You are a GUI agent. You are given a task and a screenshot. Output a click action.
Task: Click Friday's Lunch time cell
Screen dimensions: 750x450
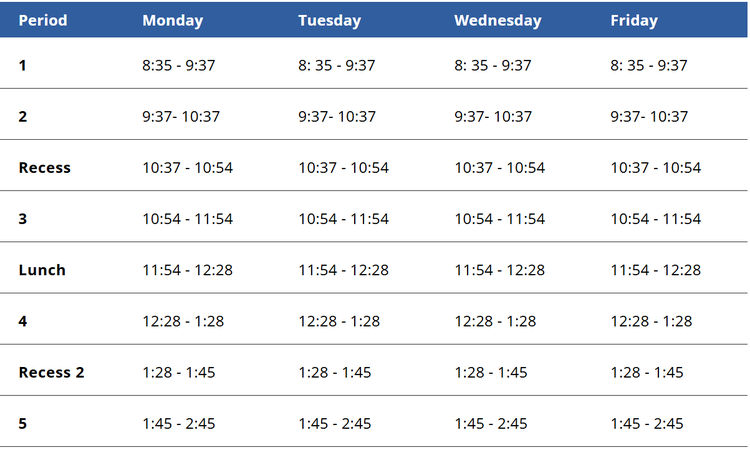(x=656, y=270)
